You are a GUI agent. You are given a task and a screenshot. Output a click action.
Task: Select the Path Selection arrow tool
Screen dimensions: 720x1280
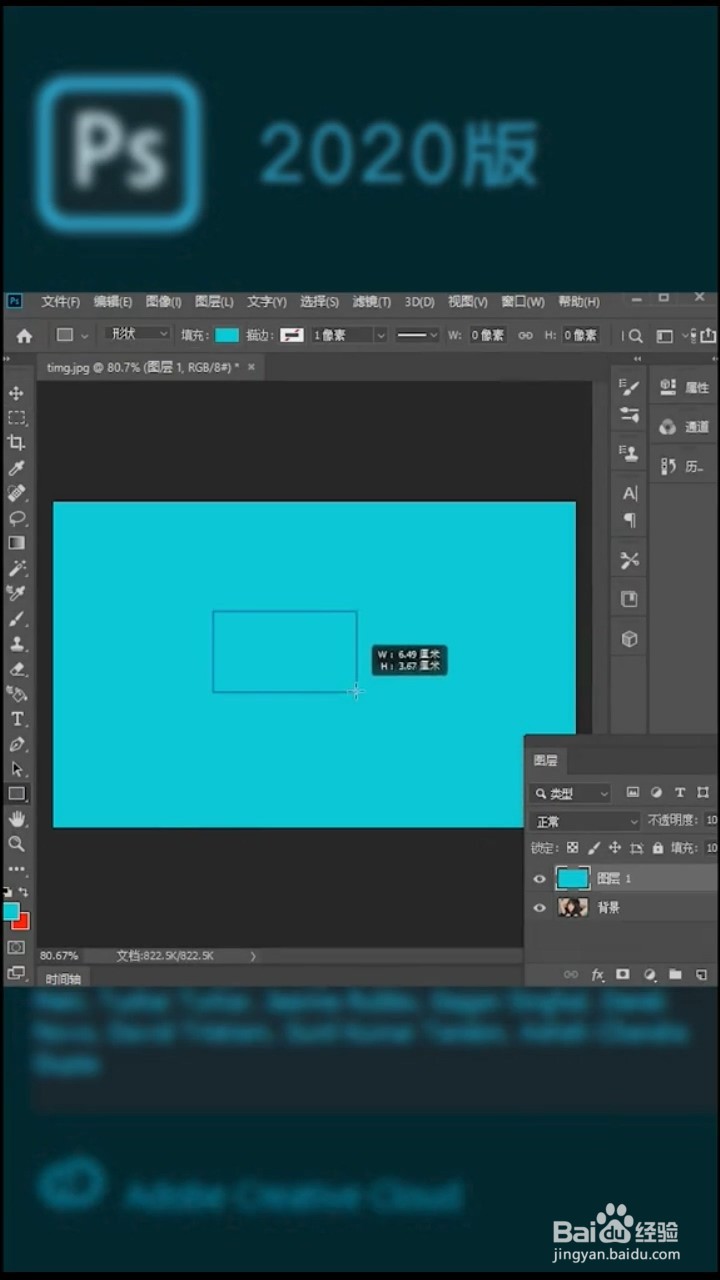16,769
